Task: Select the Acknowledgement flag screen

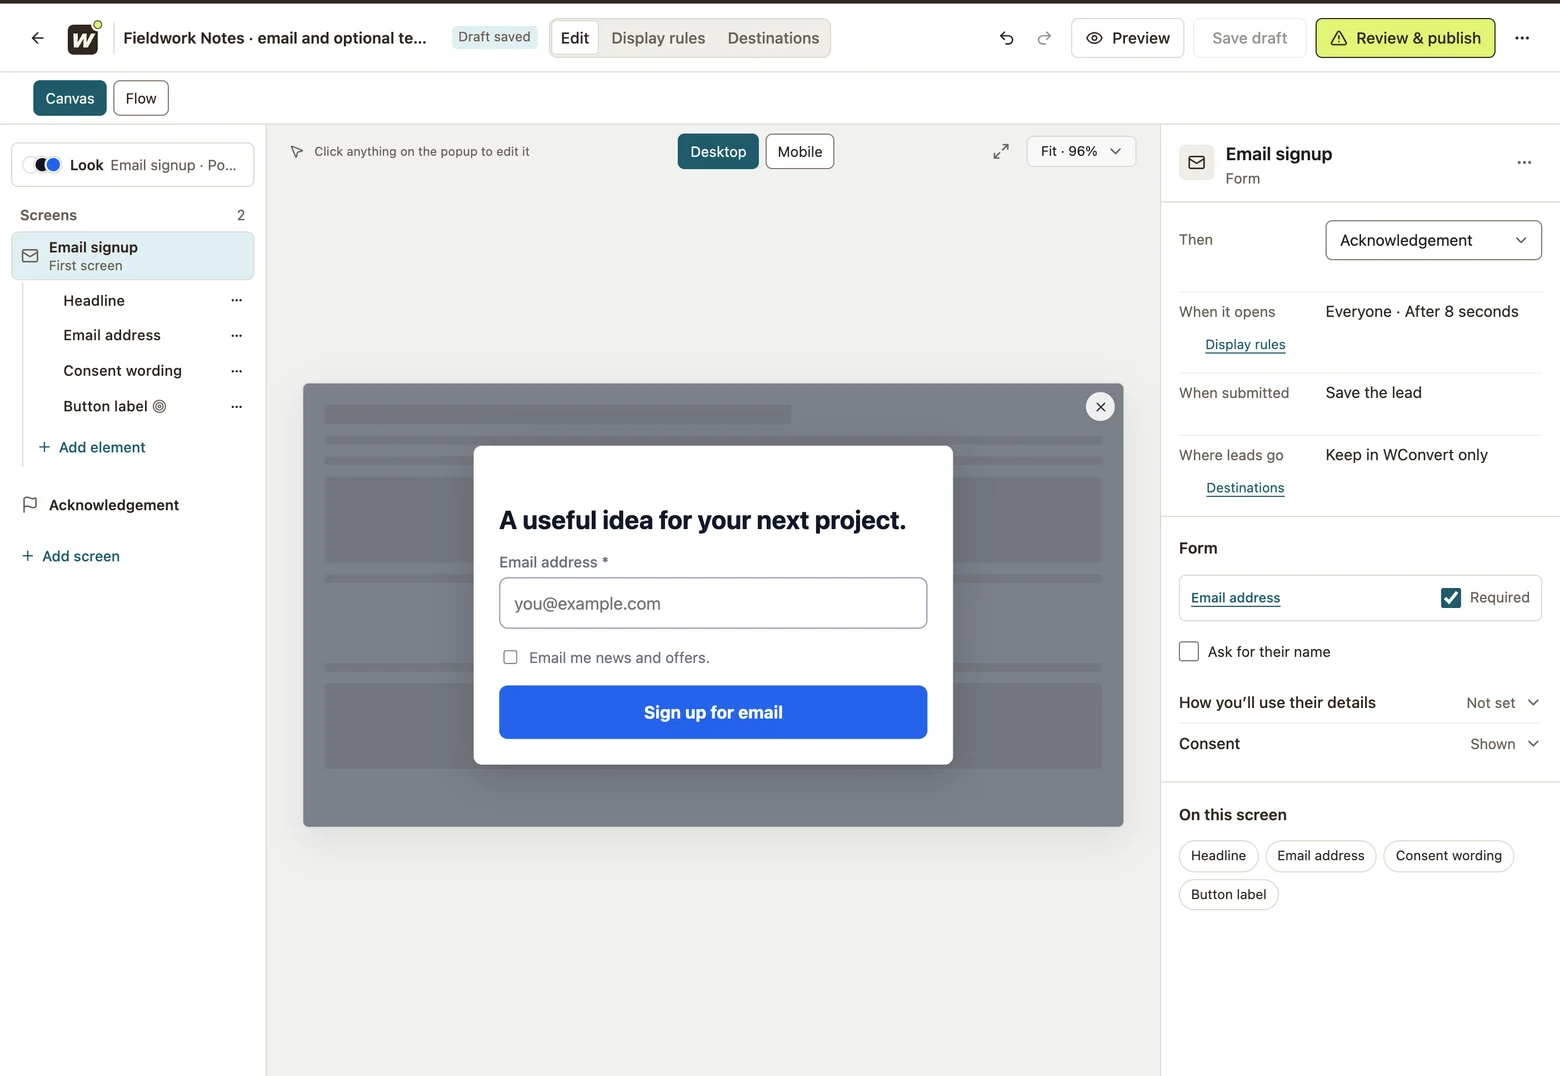Action: pyautogui.click(x=132, y=505)
